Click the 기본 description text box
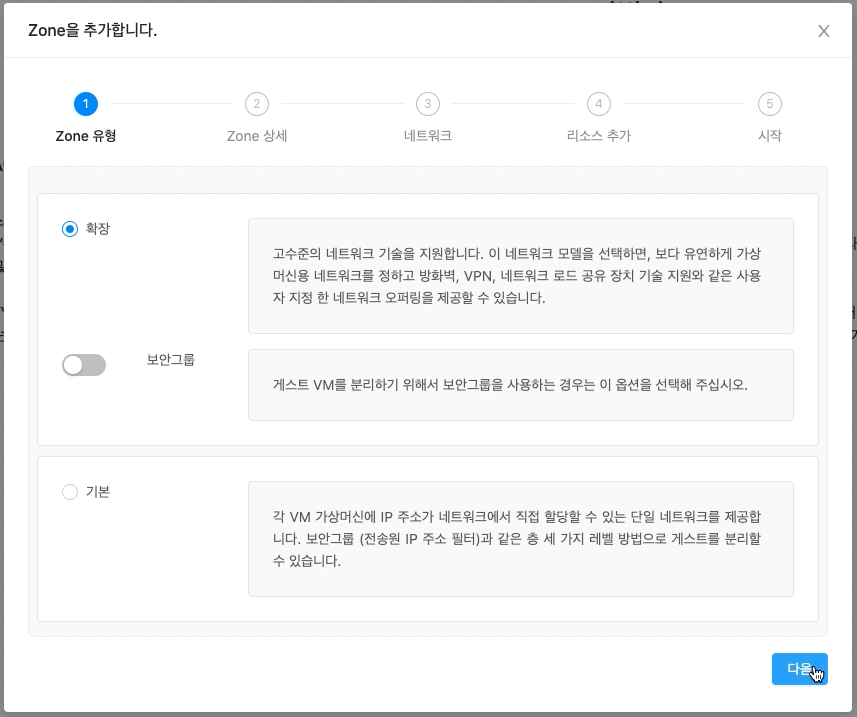857x717 pixels. click(520, 538)
